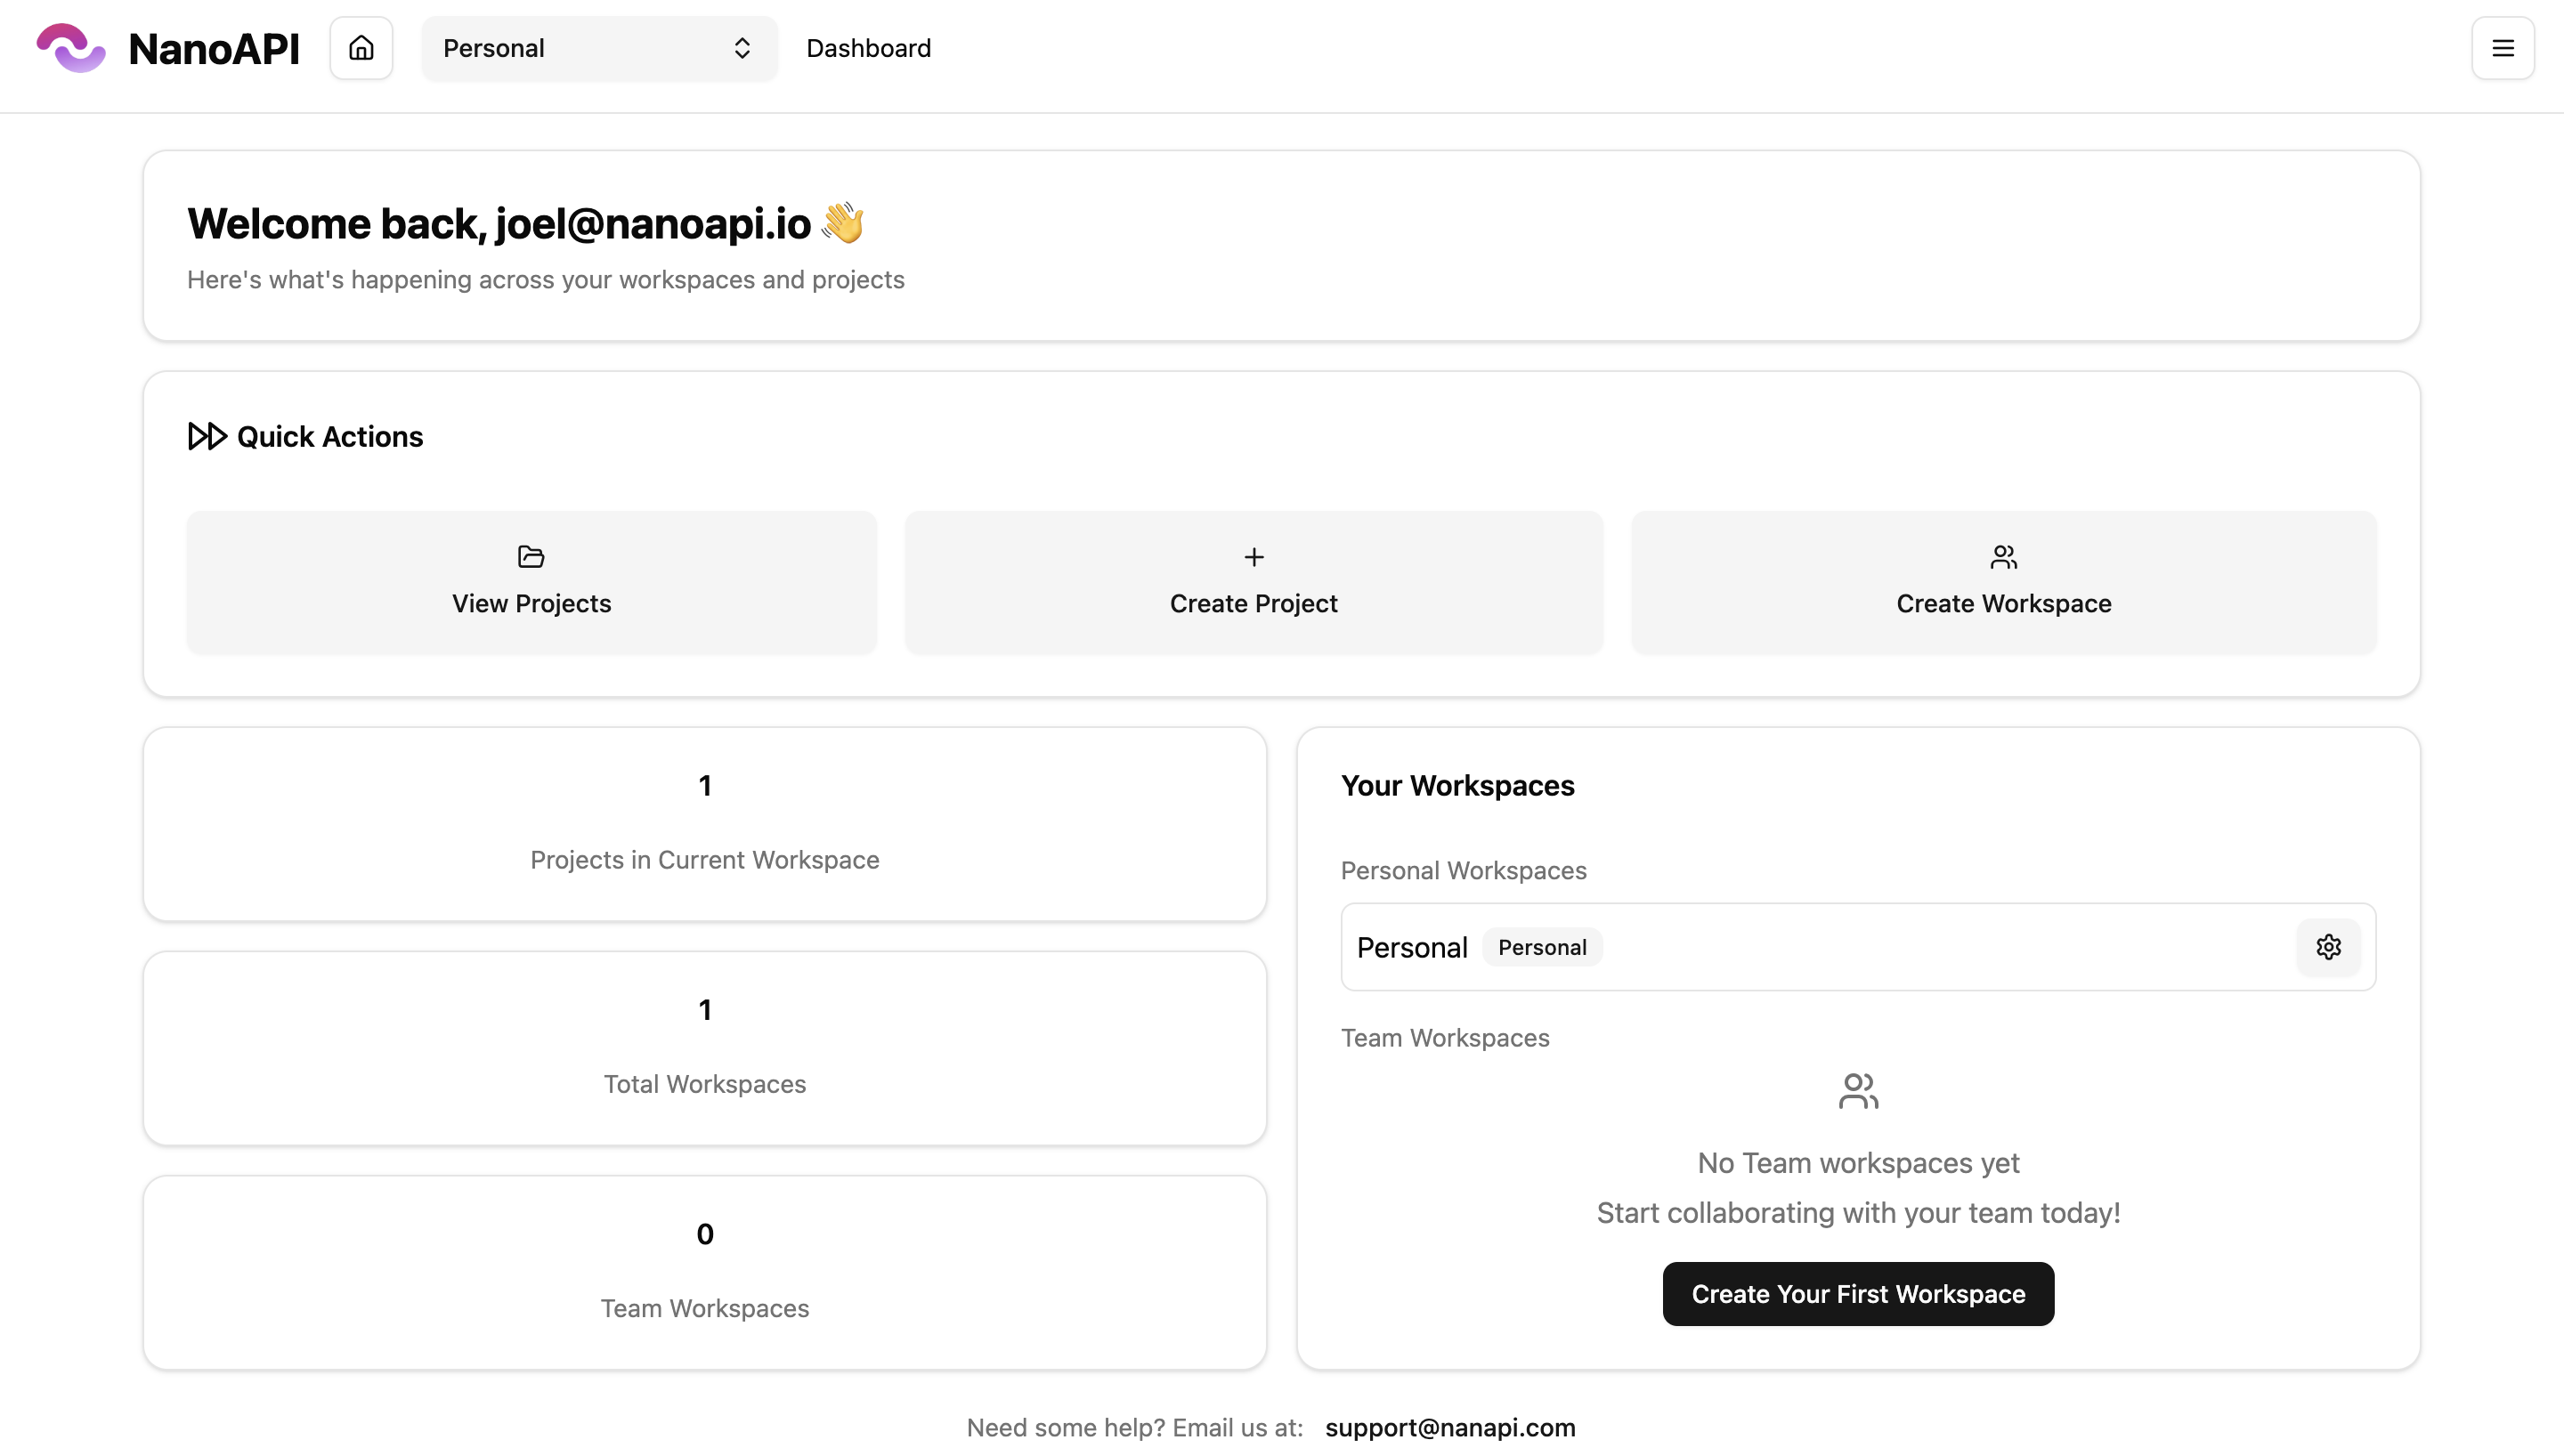Screen dimensions: 2564x1456
Task: Select the Create Project quick action
Action: click(x=1253, y=582)
